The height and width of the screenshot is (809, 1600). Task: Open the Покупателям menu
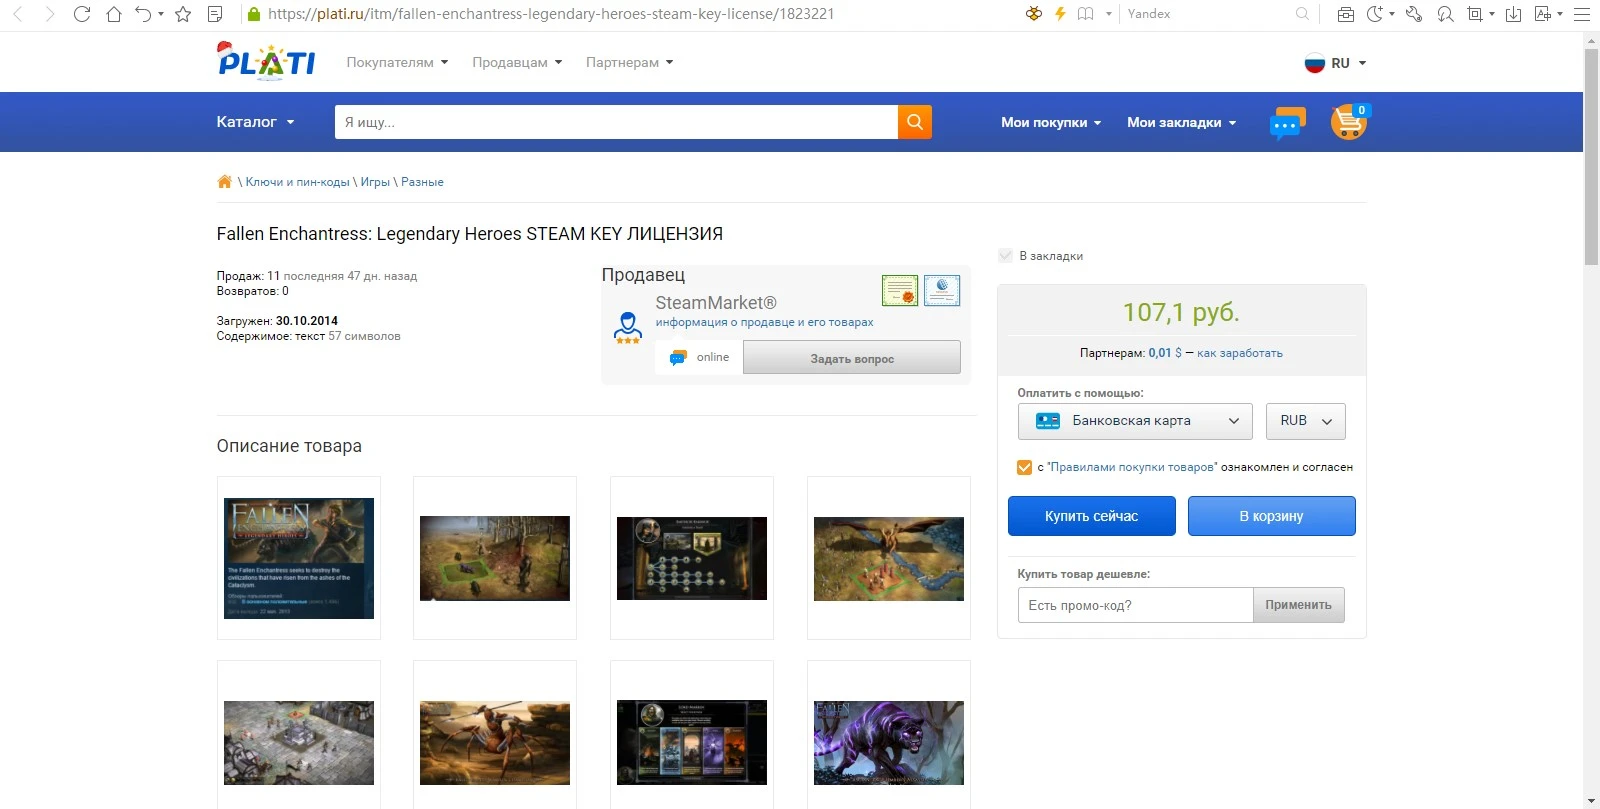pyautogui.click(x=397, y=62)
